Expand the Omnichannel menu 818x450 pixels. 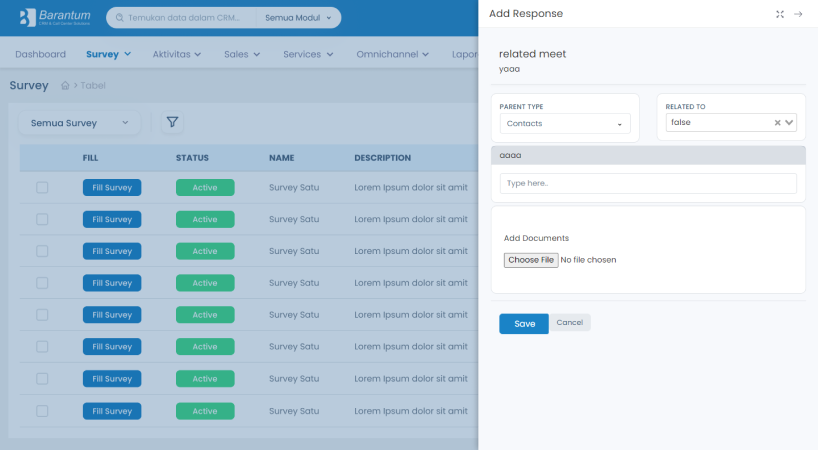pyautogui.click(x=393, y=54)
